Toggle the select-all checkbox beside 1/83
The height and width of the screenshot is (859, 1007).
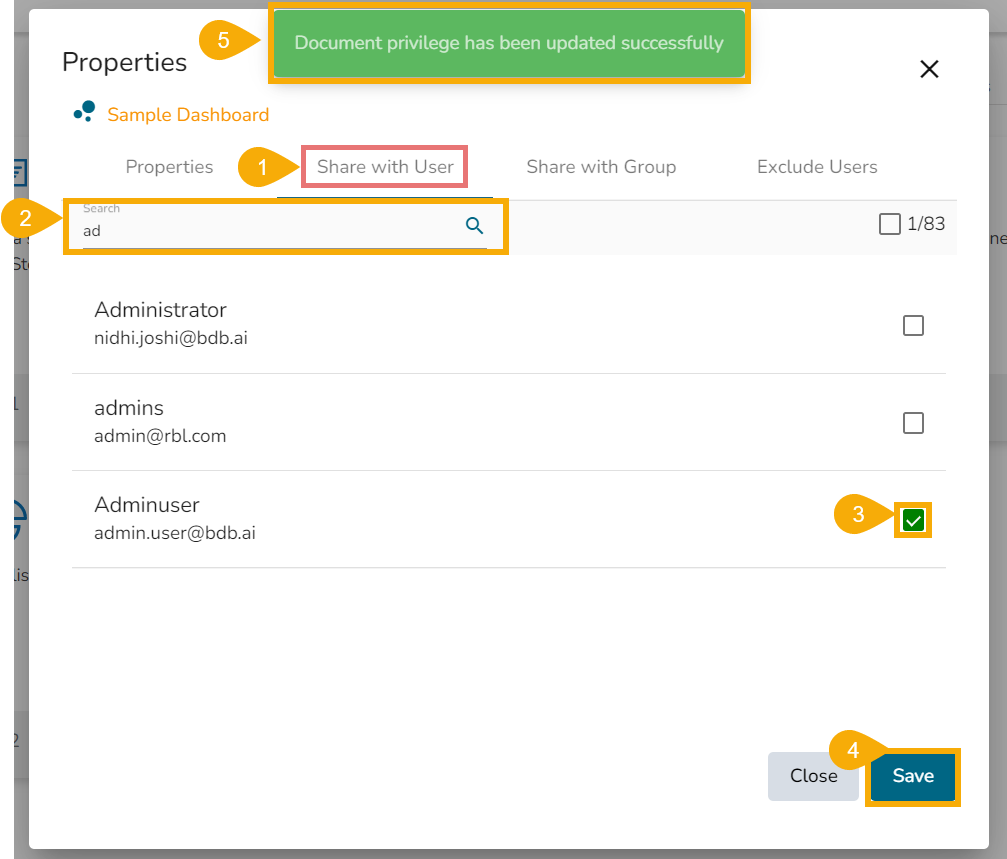(889, 224)
